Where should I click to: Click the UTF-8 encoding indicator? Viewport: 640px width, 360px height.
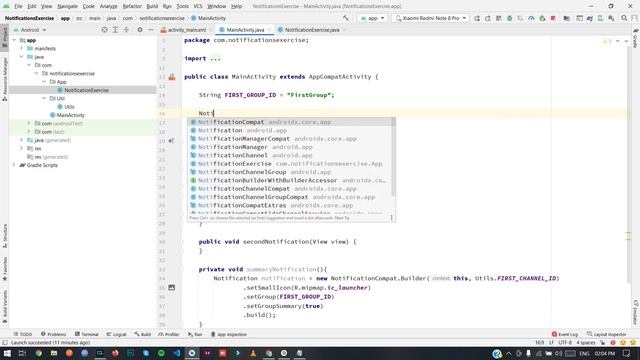pos(565,342)
